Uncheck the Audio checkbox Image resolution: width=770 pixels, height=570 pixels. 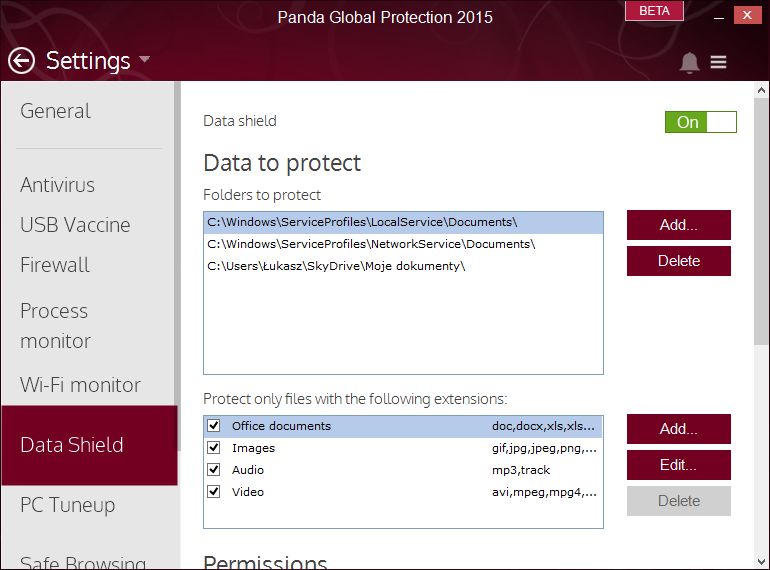pos(214,470)
